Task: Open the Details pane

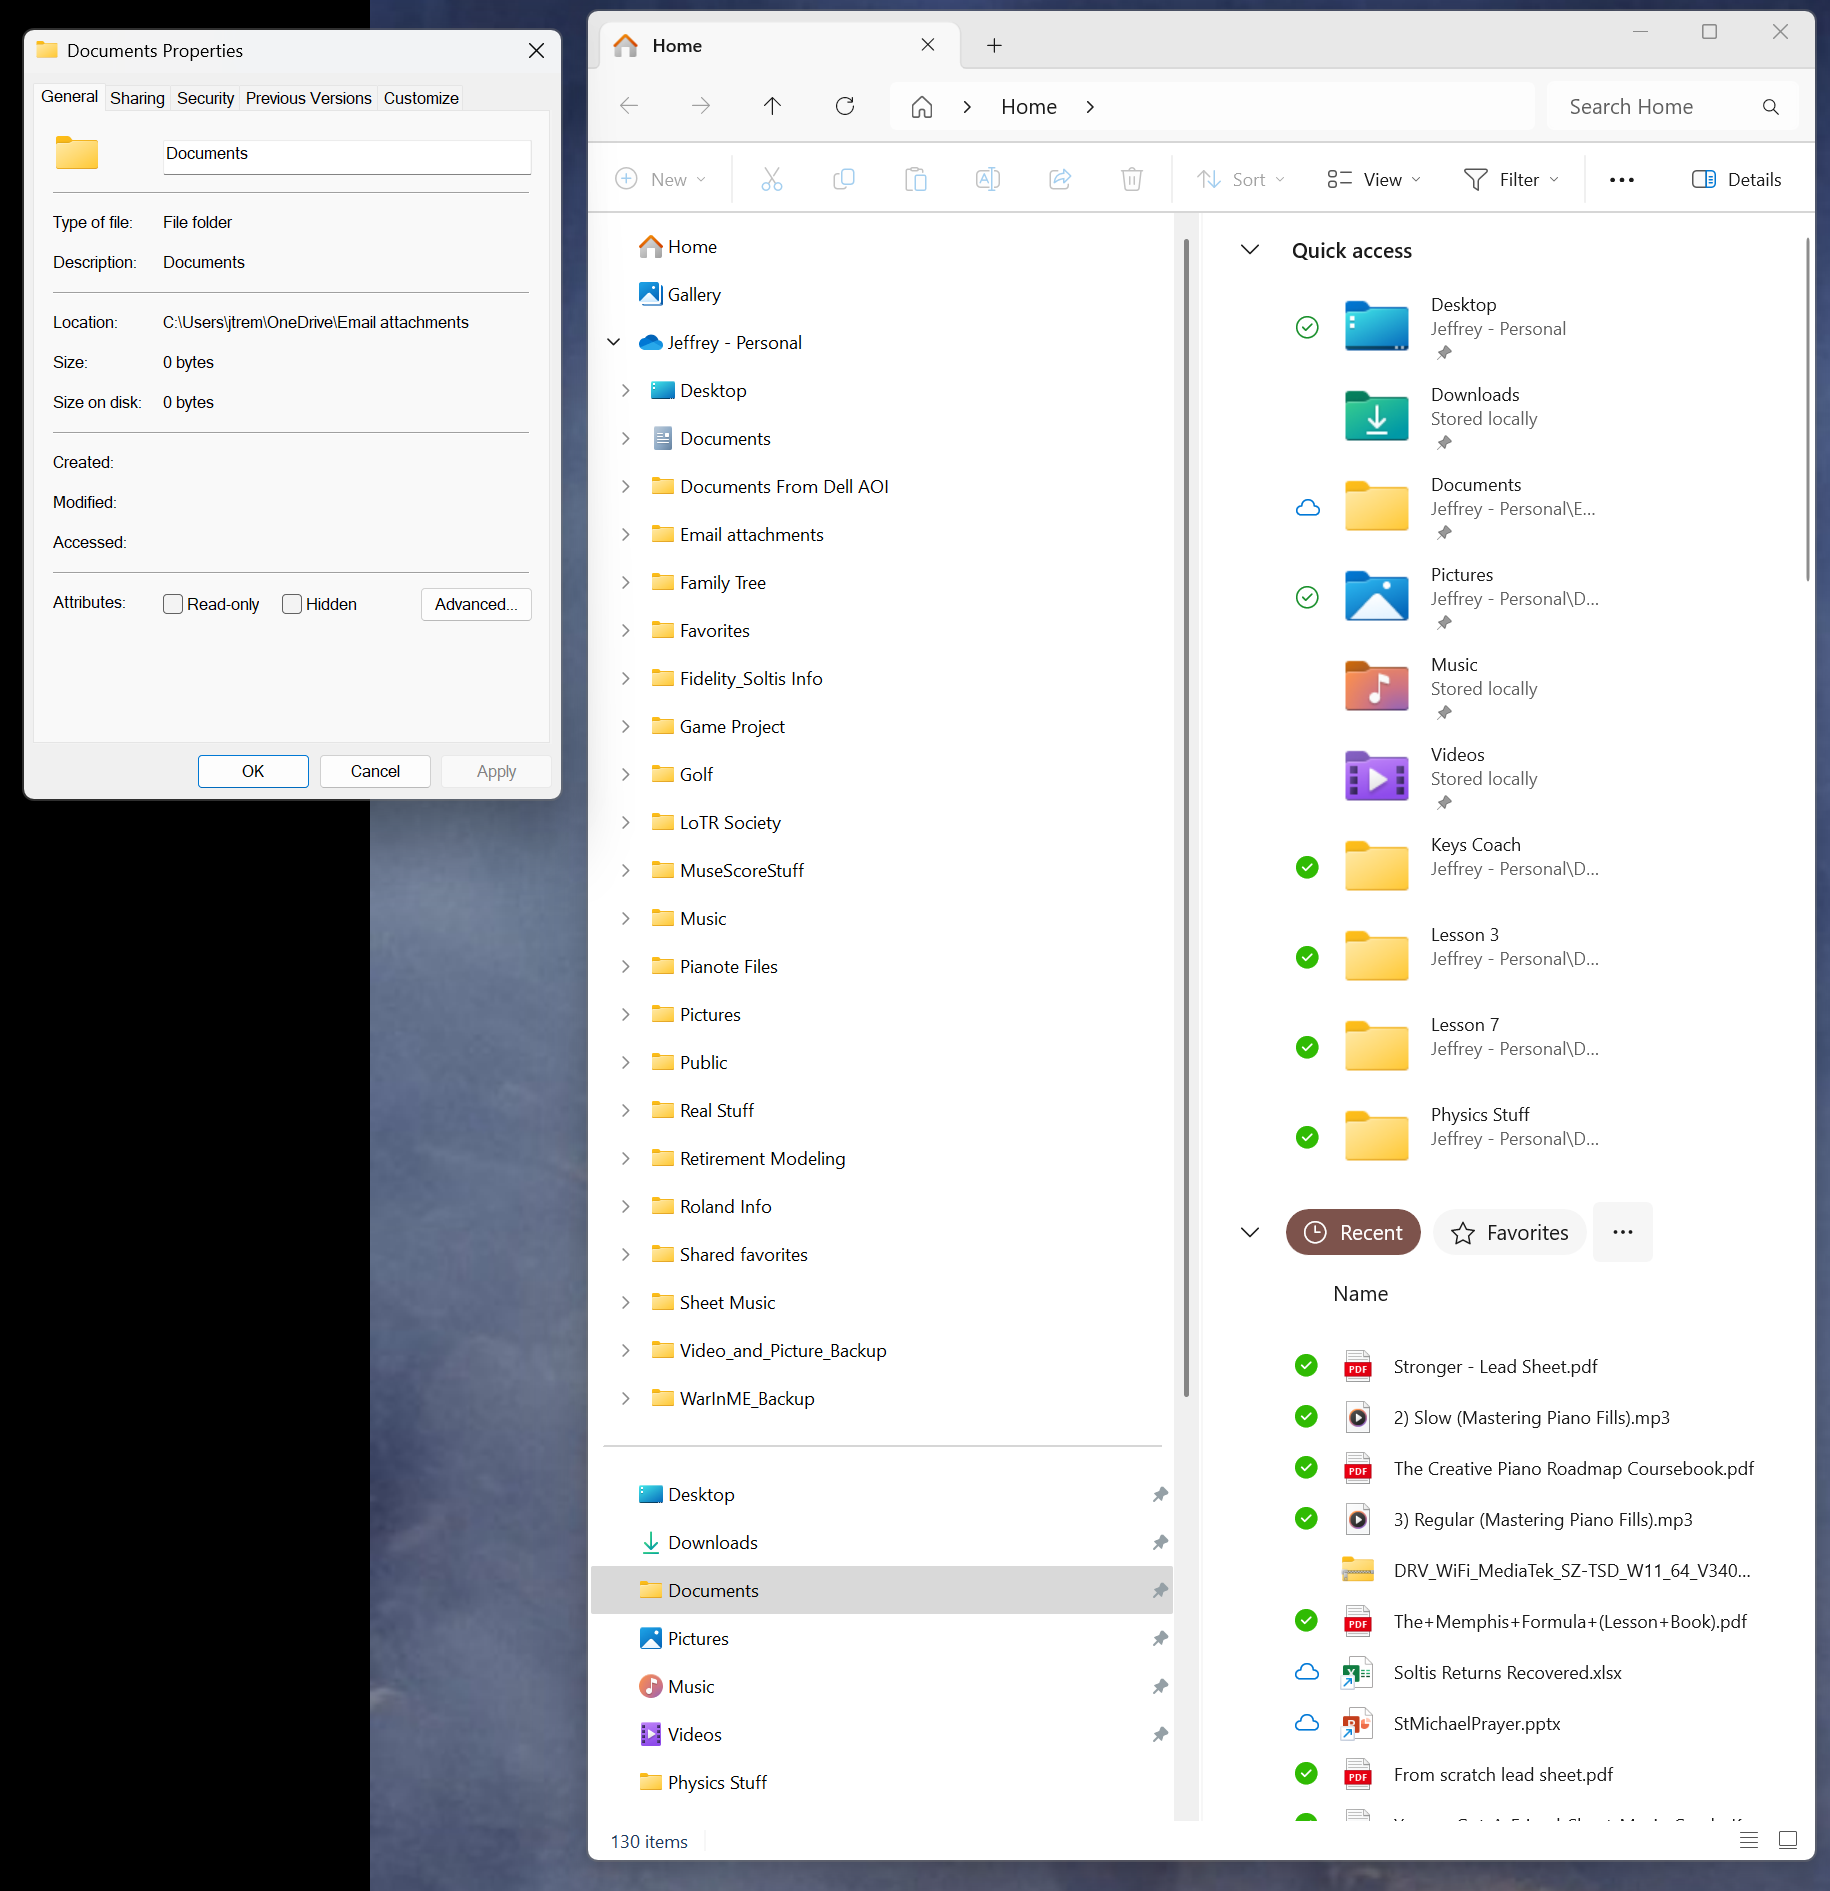Action: click(1737, 179)
